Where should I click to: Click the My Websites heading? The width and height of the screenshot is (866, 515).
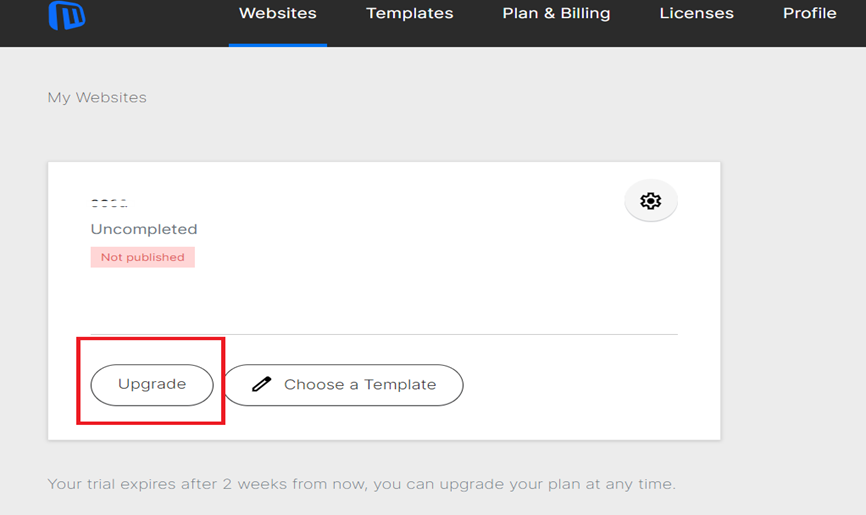97,98
